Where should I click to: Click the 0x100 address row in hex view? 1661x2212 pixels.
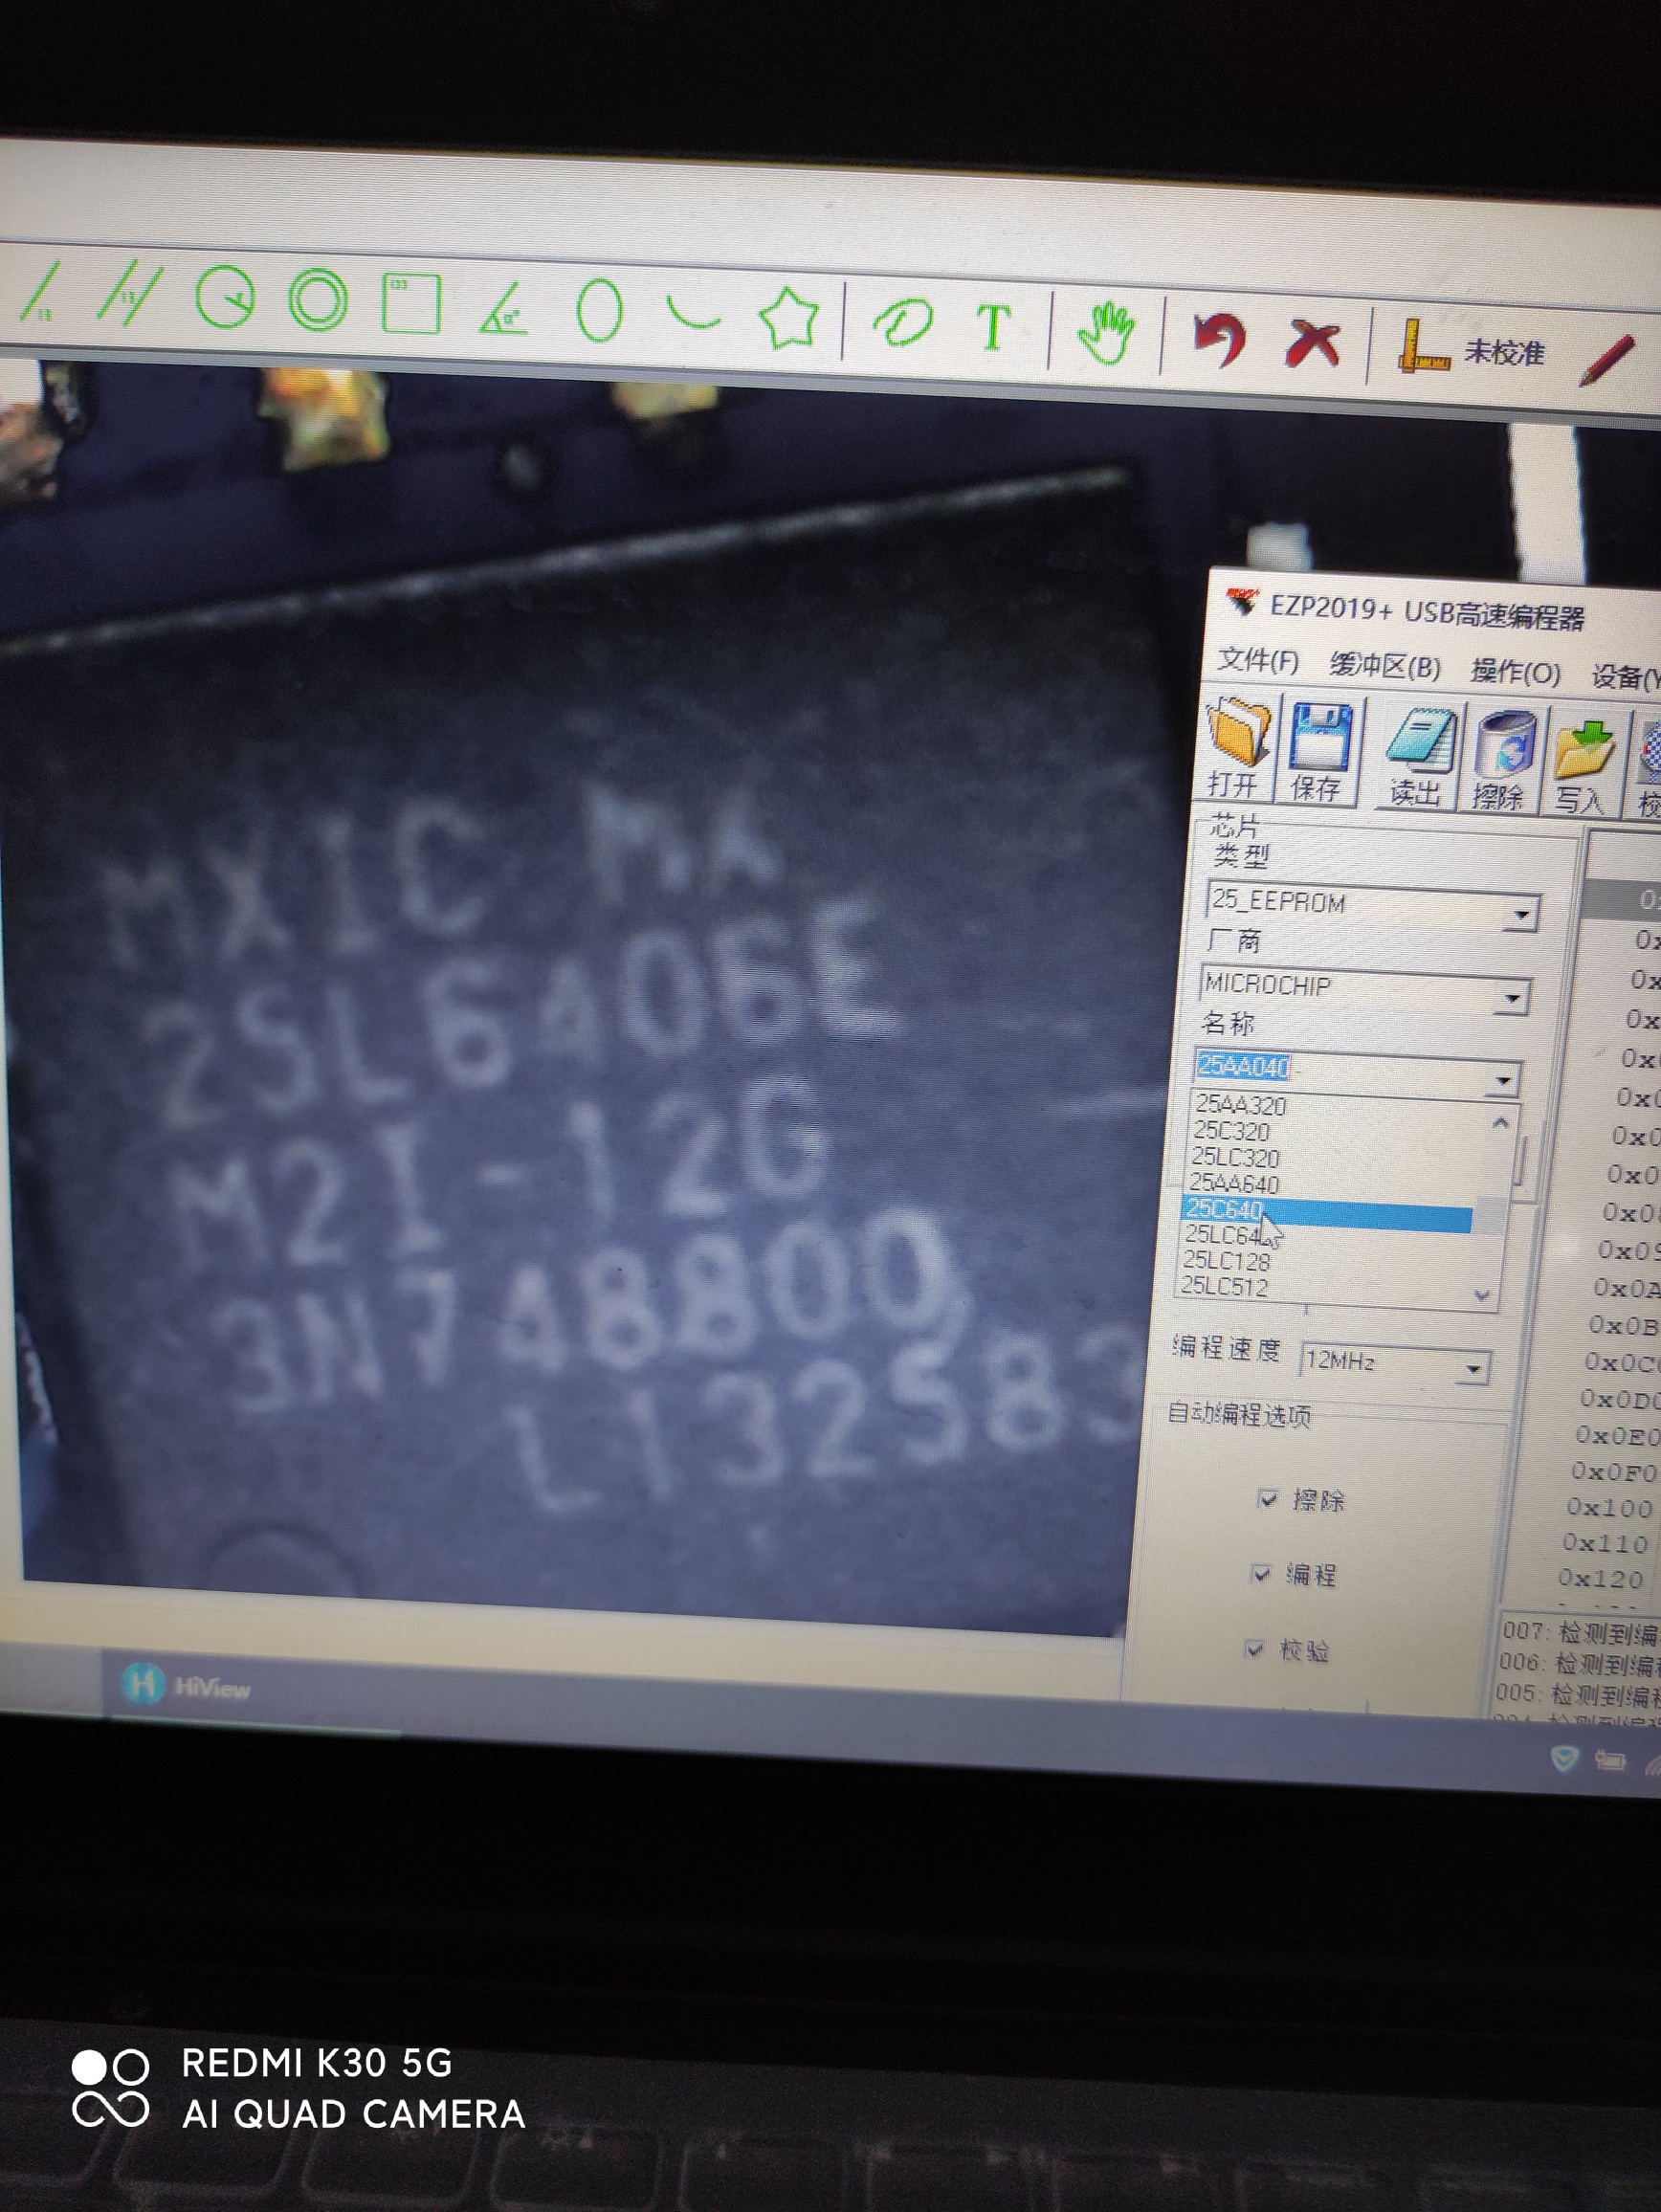[x=1610, y=1507]
